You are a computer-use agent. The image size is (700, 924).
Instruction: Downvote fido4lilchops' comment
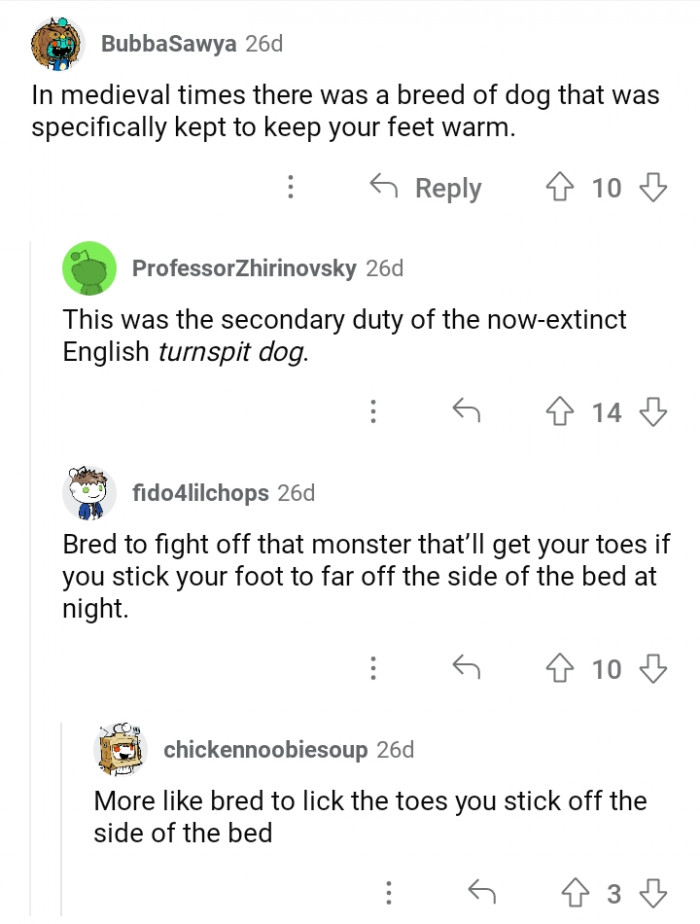tap(652, 668)
